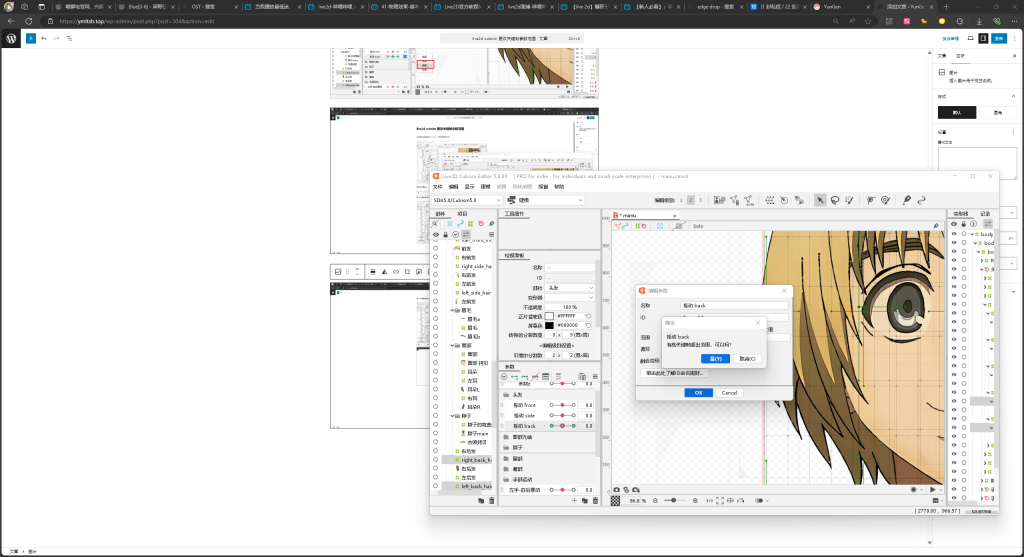
Task: Set edit level to 3
Action: click(700, 200)
